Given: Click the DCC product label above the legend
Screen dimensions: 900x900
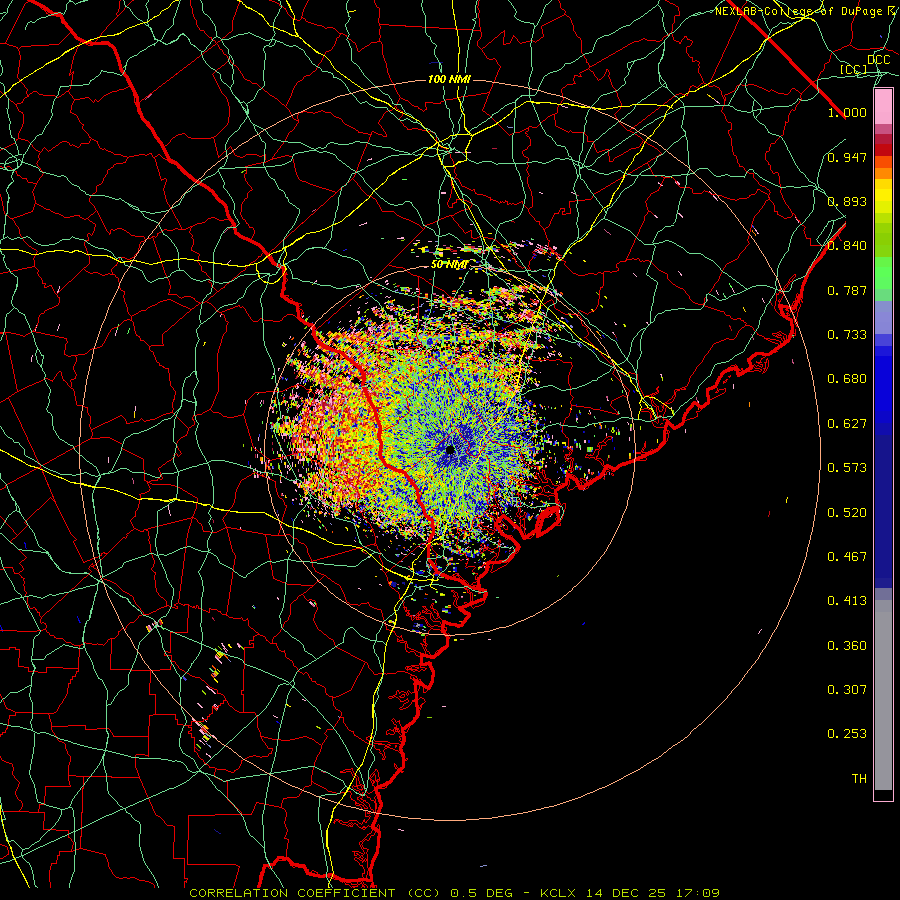Looking at the screenshot, I should coord(879,60).
